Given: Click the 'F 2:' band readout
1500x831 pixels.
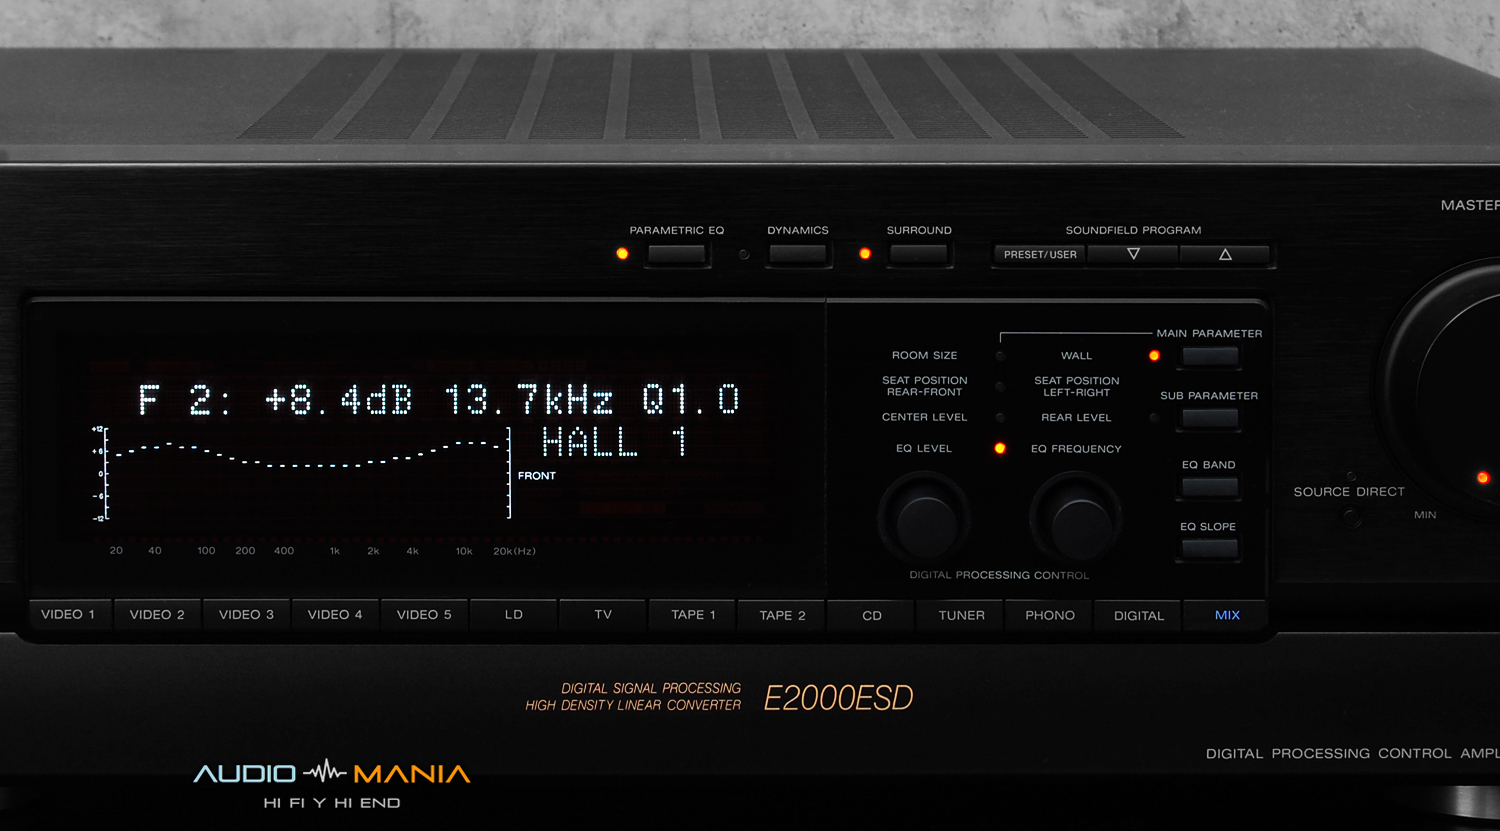Looking at the screenshot, I should (185, 400).
